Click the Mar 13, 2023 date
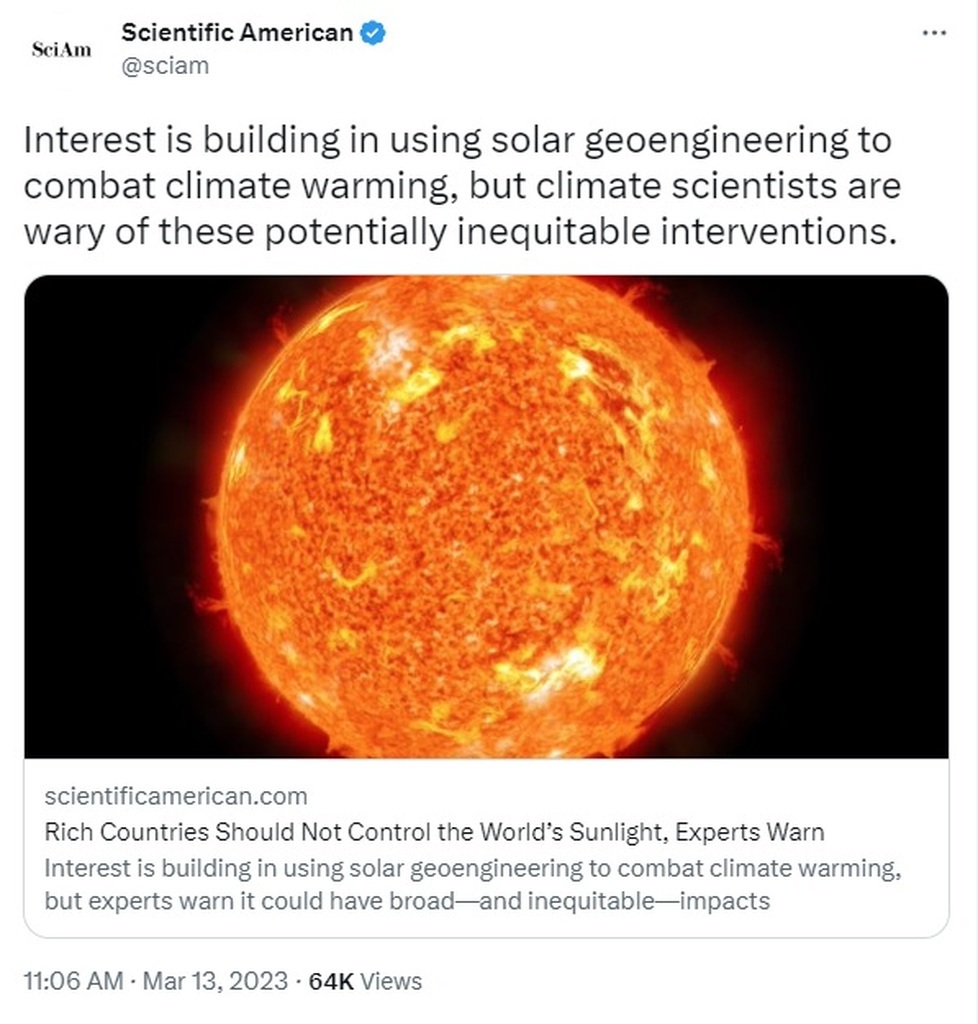 (215, 981)
